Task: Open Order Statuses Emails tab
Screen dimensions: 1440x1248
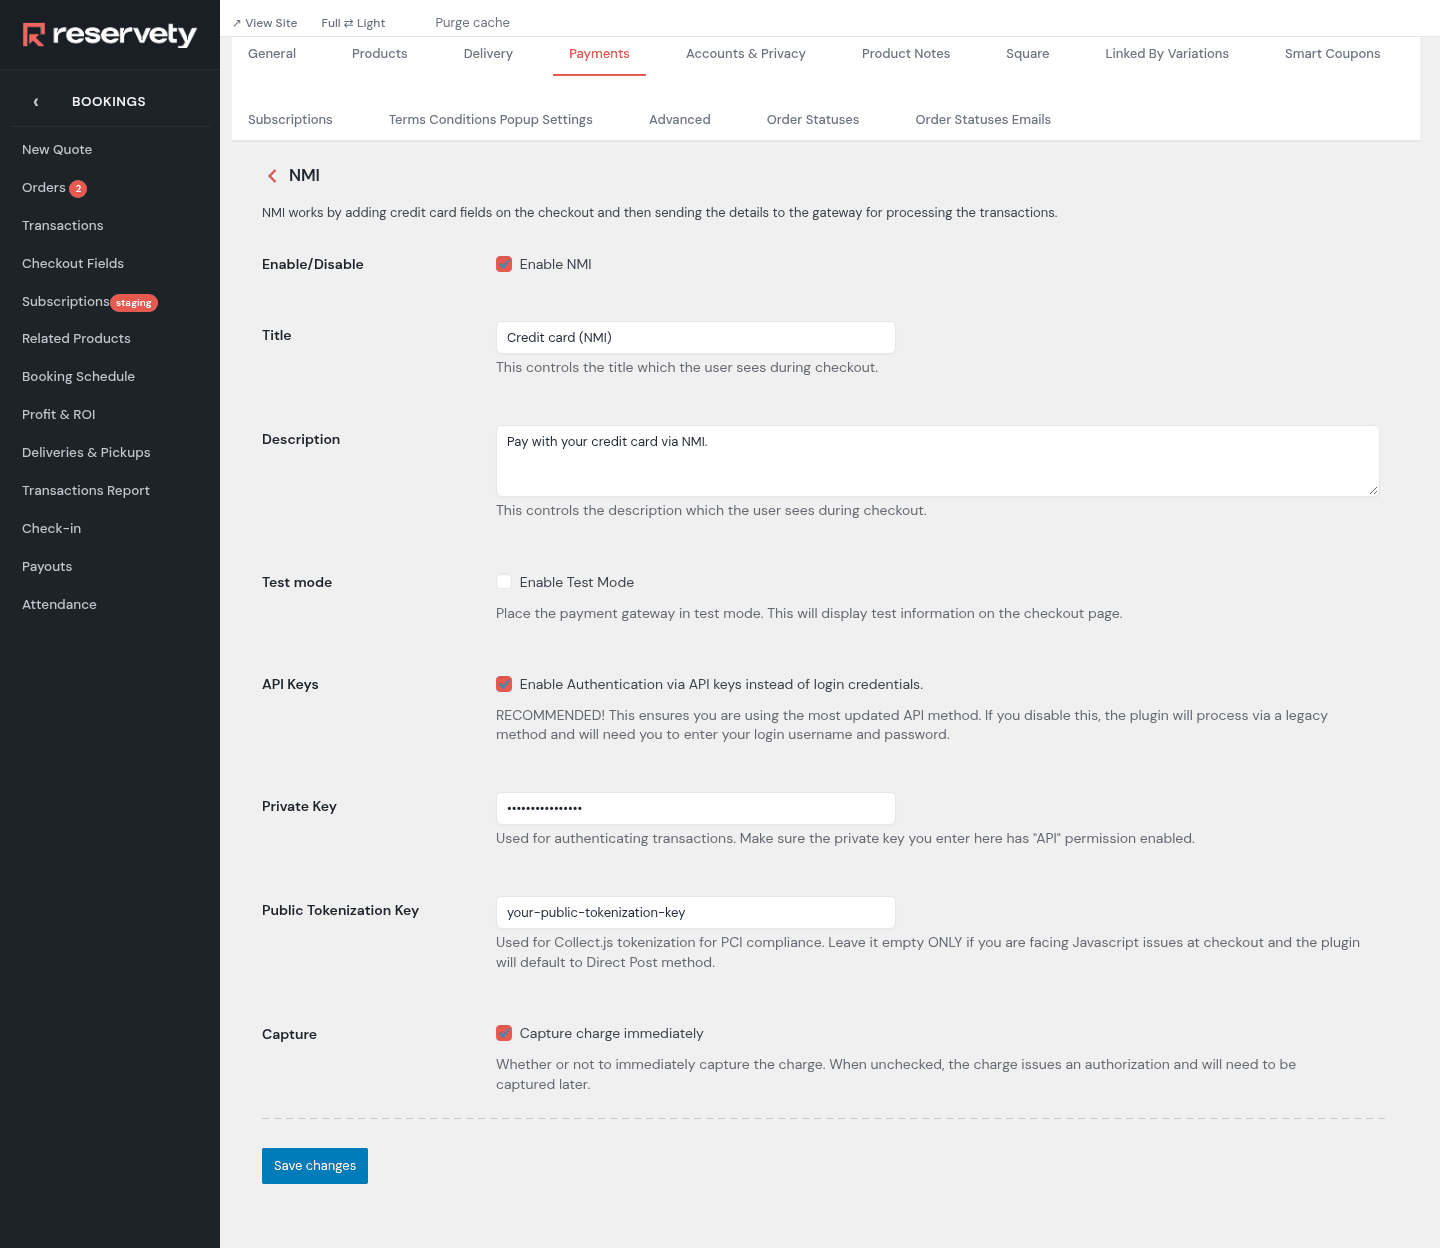Action: point(983,120)
